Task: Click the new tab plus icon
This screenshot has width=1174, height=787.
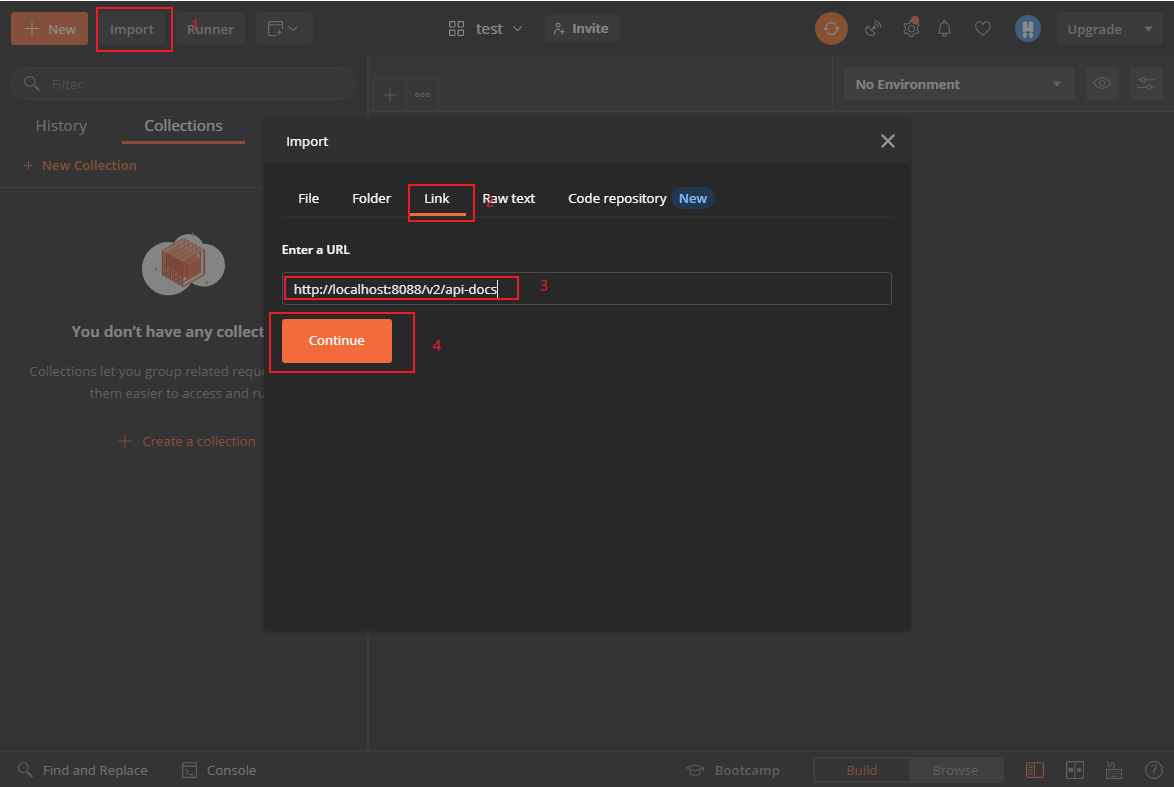Action: click(x=390, y=95)
